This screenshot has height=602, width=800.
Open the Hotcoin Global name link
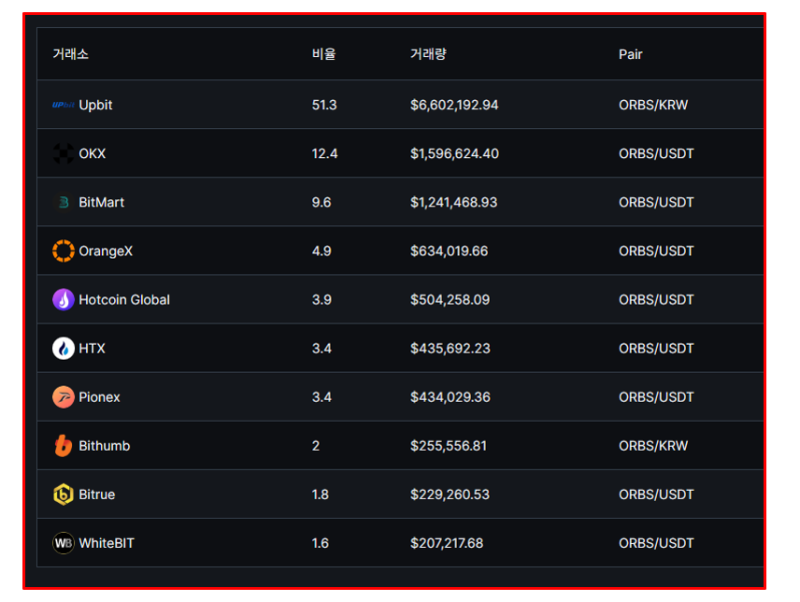(124, 300)
